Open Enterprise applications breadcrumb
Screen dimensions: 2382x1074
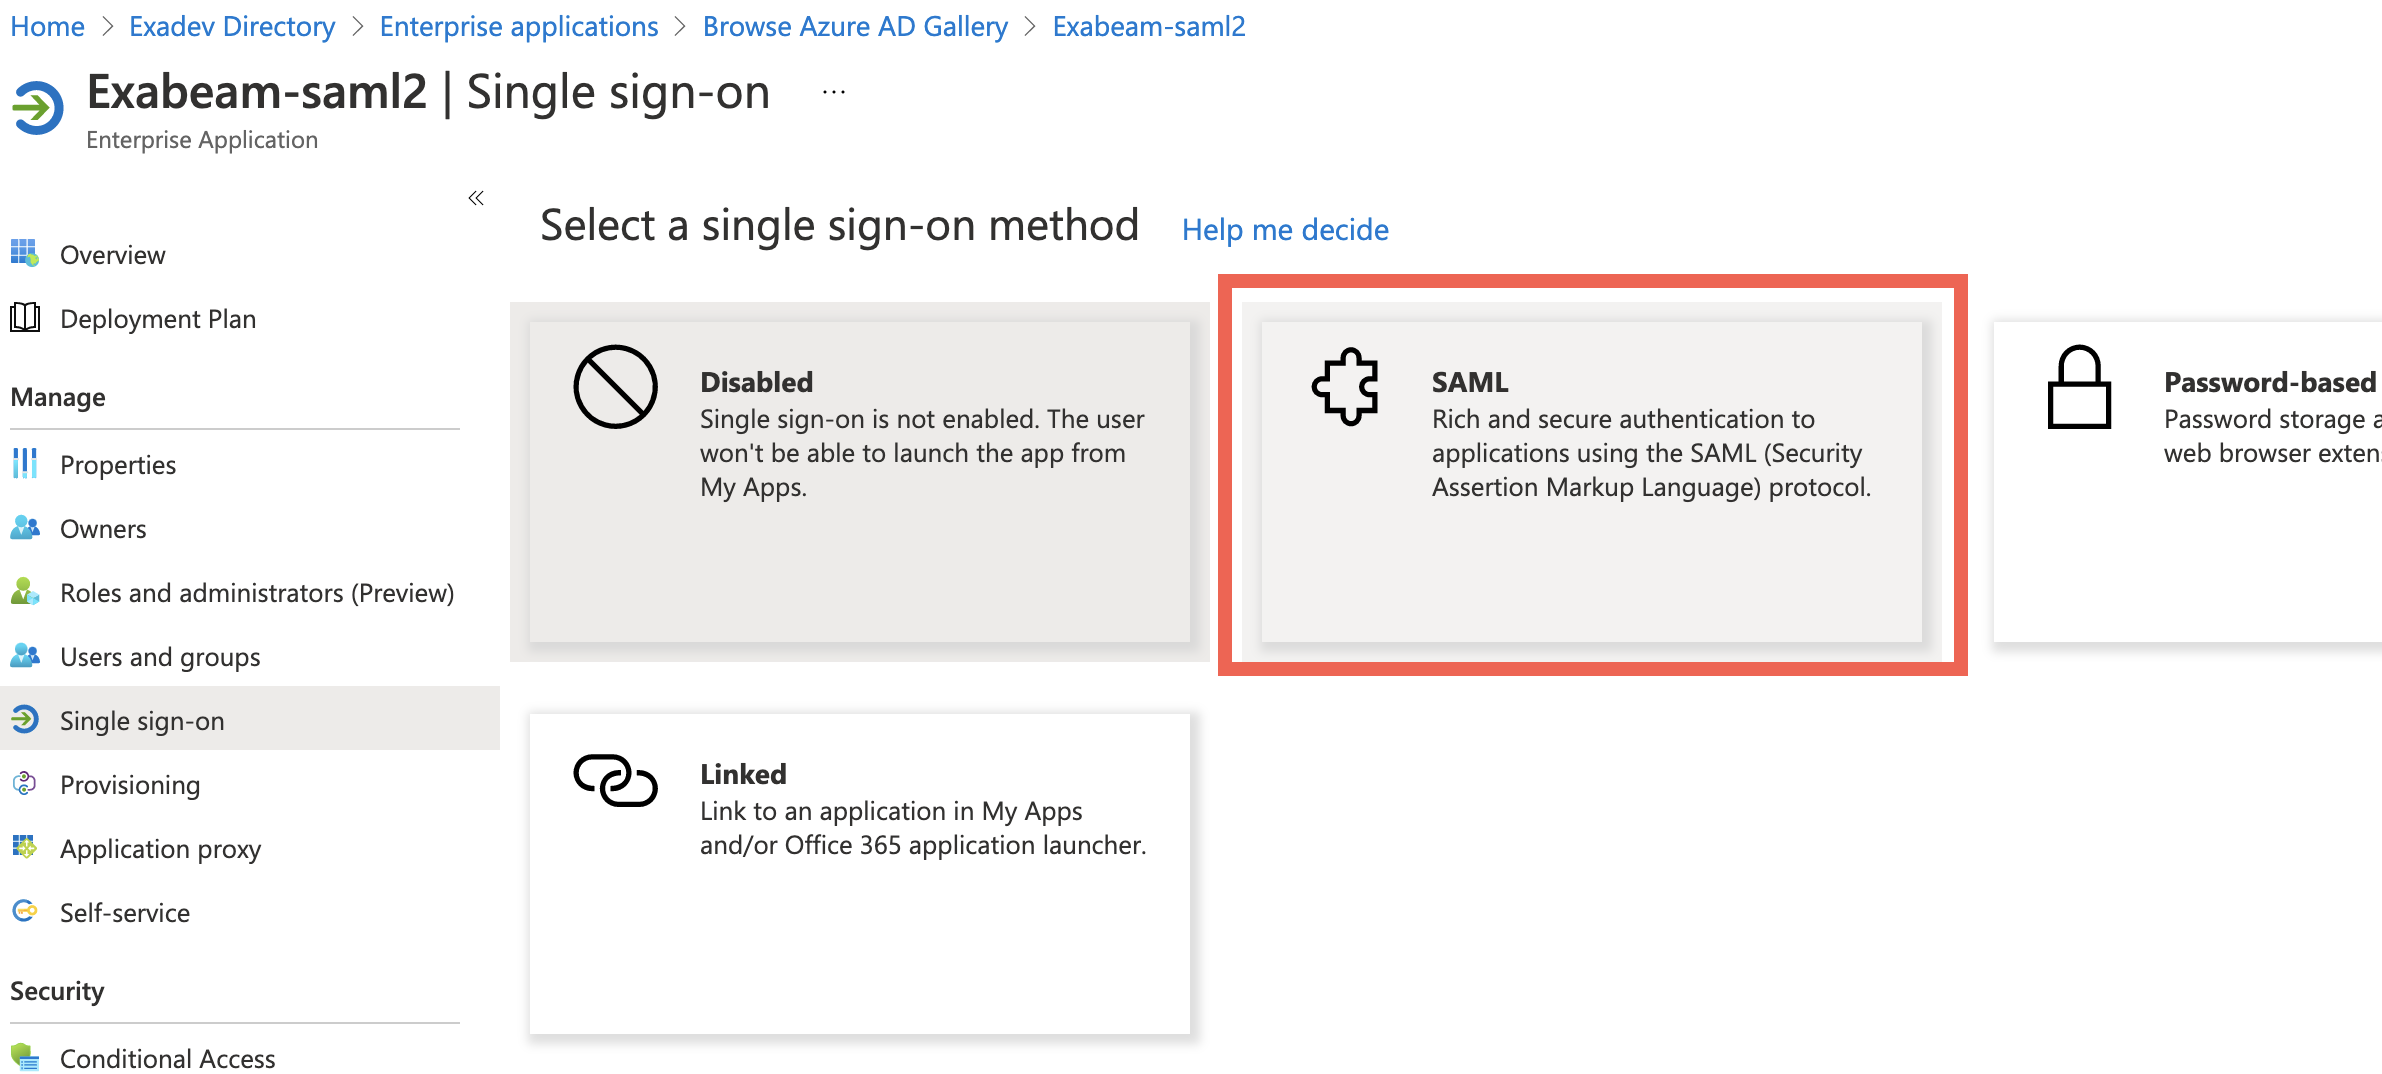pos(519,26)
